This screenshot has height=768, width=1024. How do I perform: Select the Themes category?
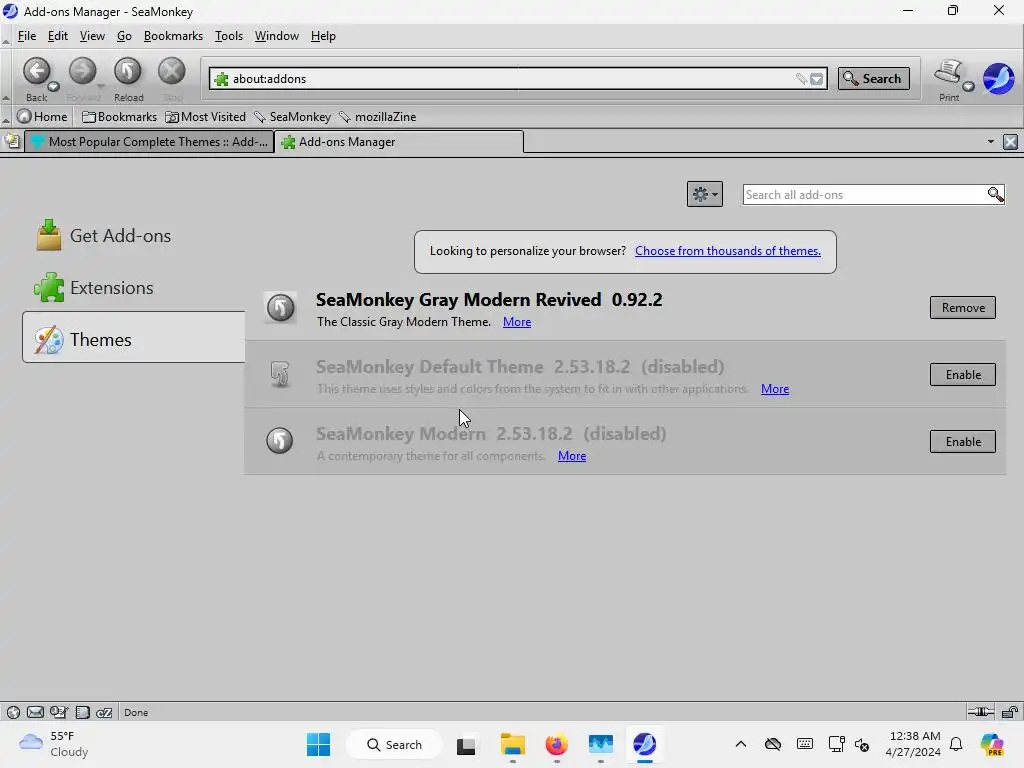tap(134, 337)
